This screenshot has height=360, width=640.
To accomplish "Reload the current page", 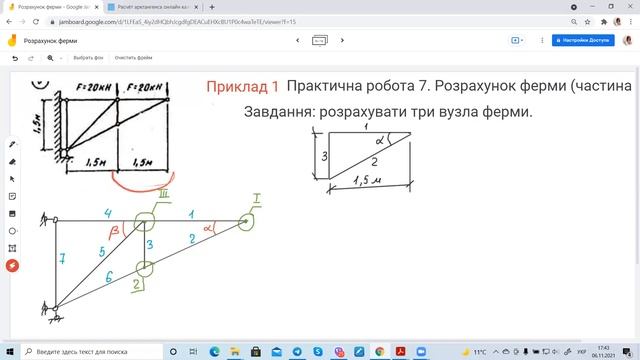I will coord(36,22).
